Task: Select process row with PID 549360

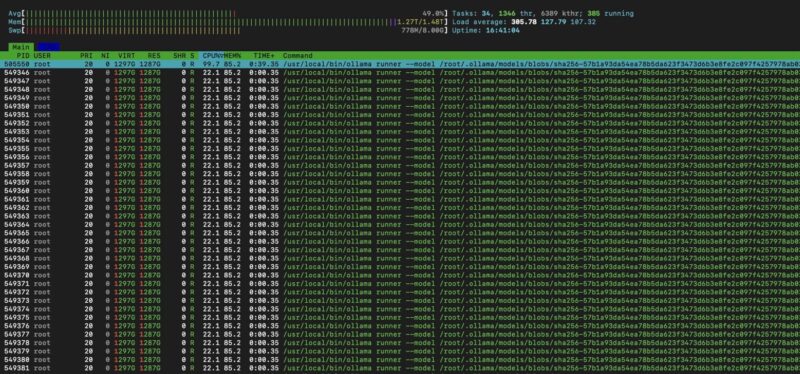Action: coord(400,190)
